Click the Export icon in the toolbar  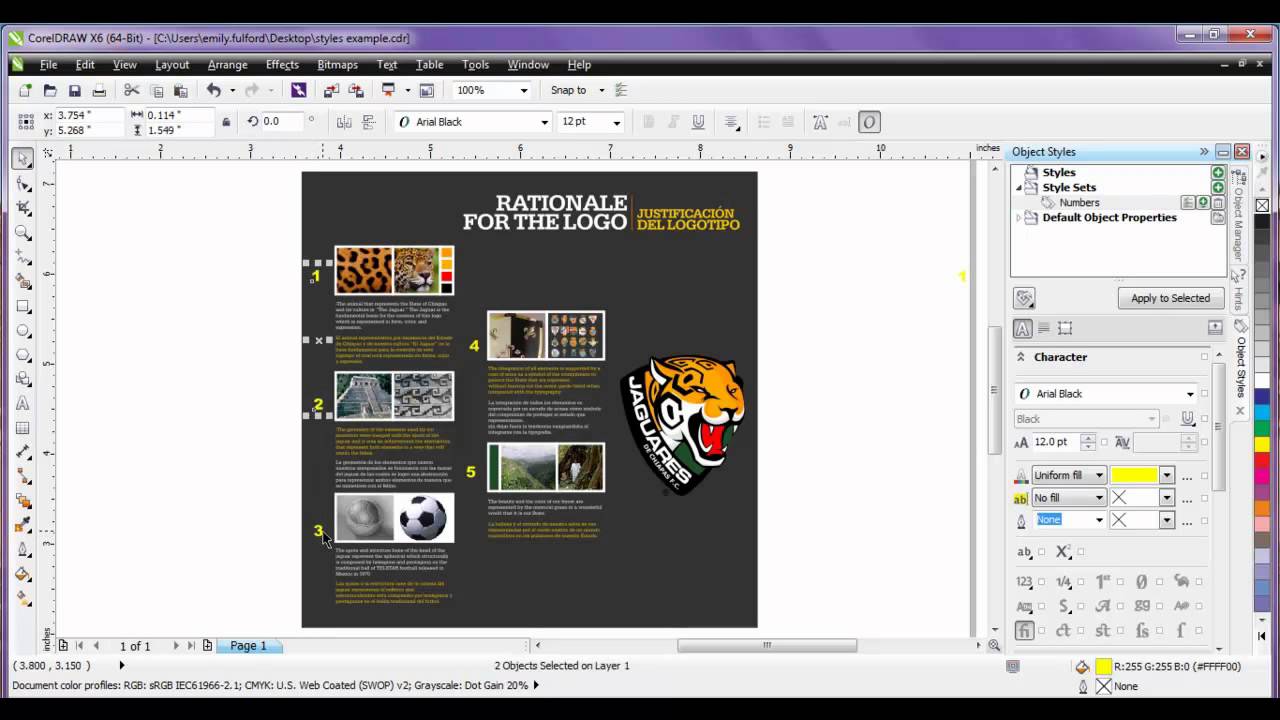(x=355, y=90)
